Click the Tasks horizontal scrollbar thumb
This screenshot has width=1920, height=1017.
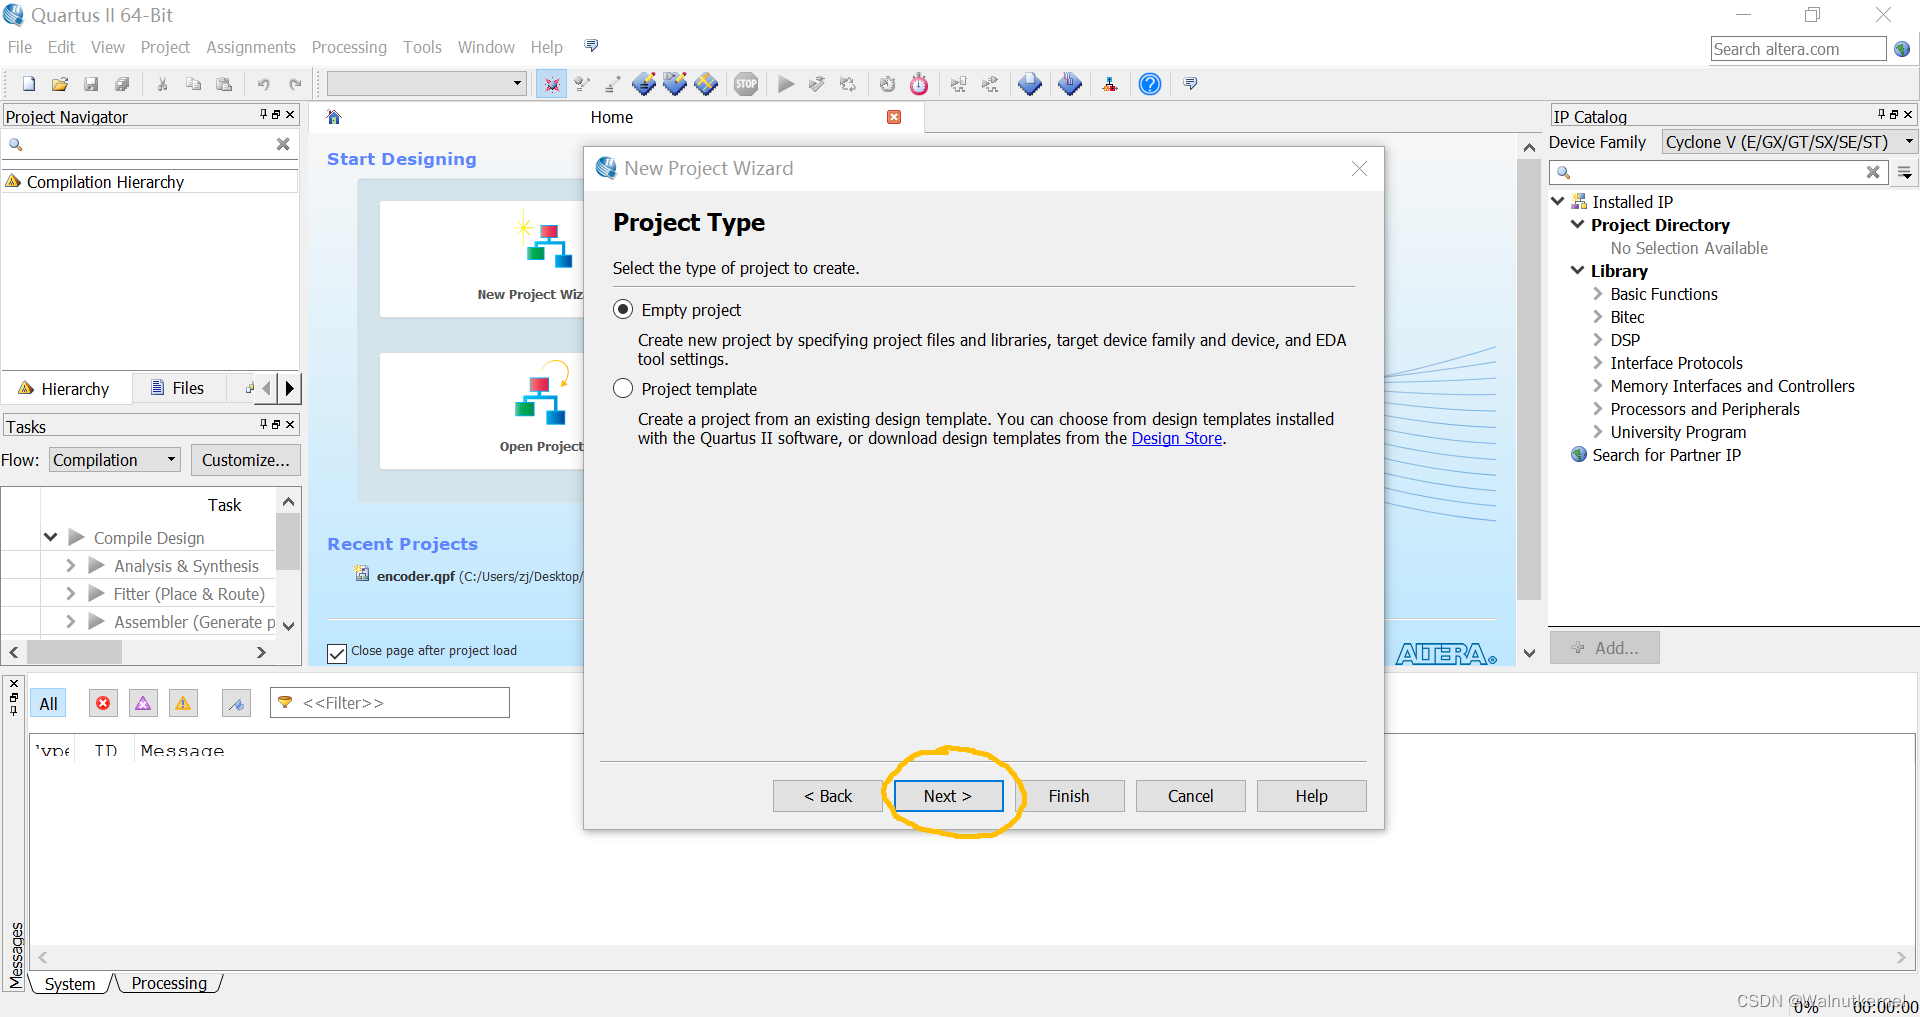pos(74,652)
